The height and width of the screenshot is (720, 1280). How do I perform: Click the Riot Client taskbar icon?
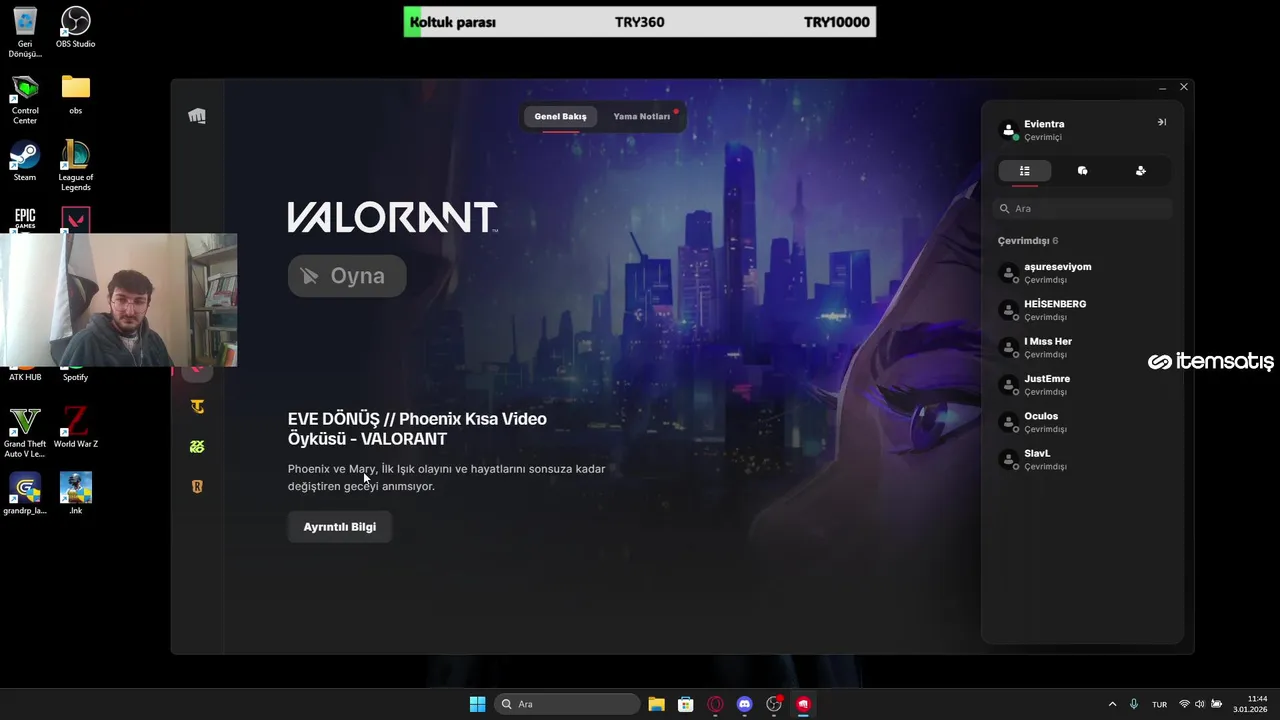click(x=803, y=704)
